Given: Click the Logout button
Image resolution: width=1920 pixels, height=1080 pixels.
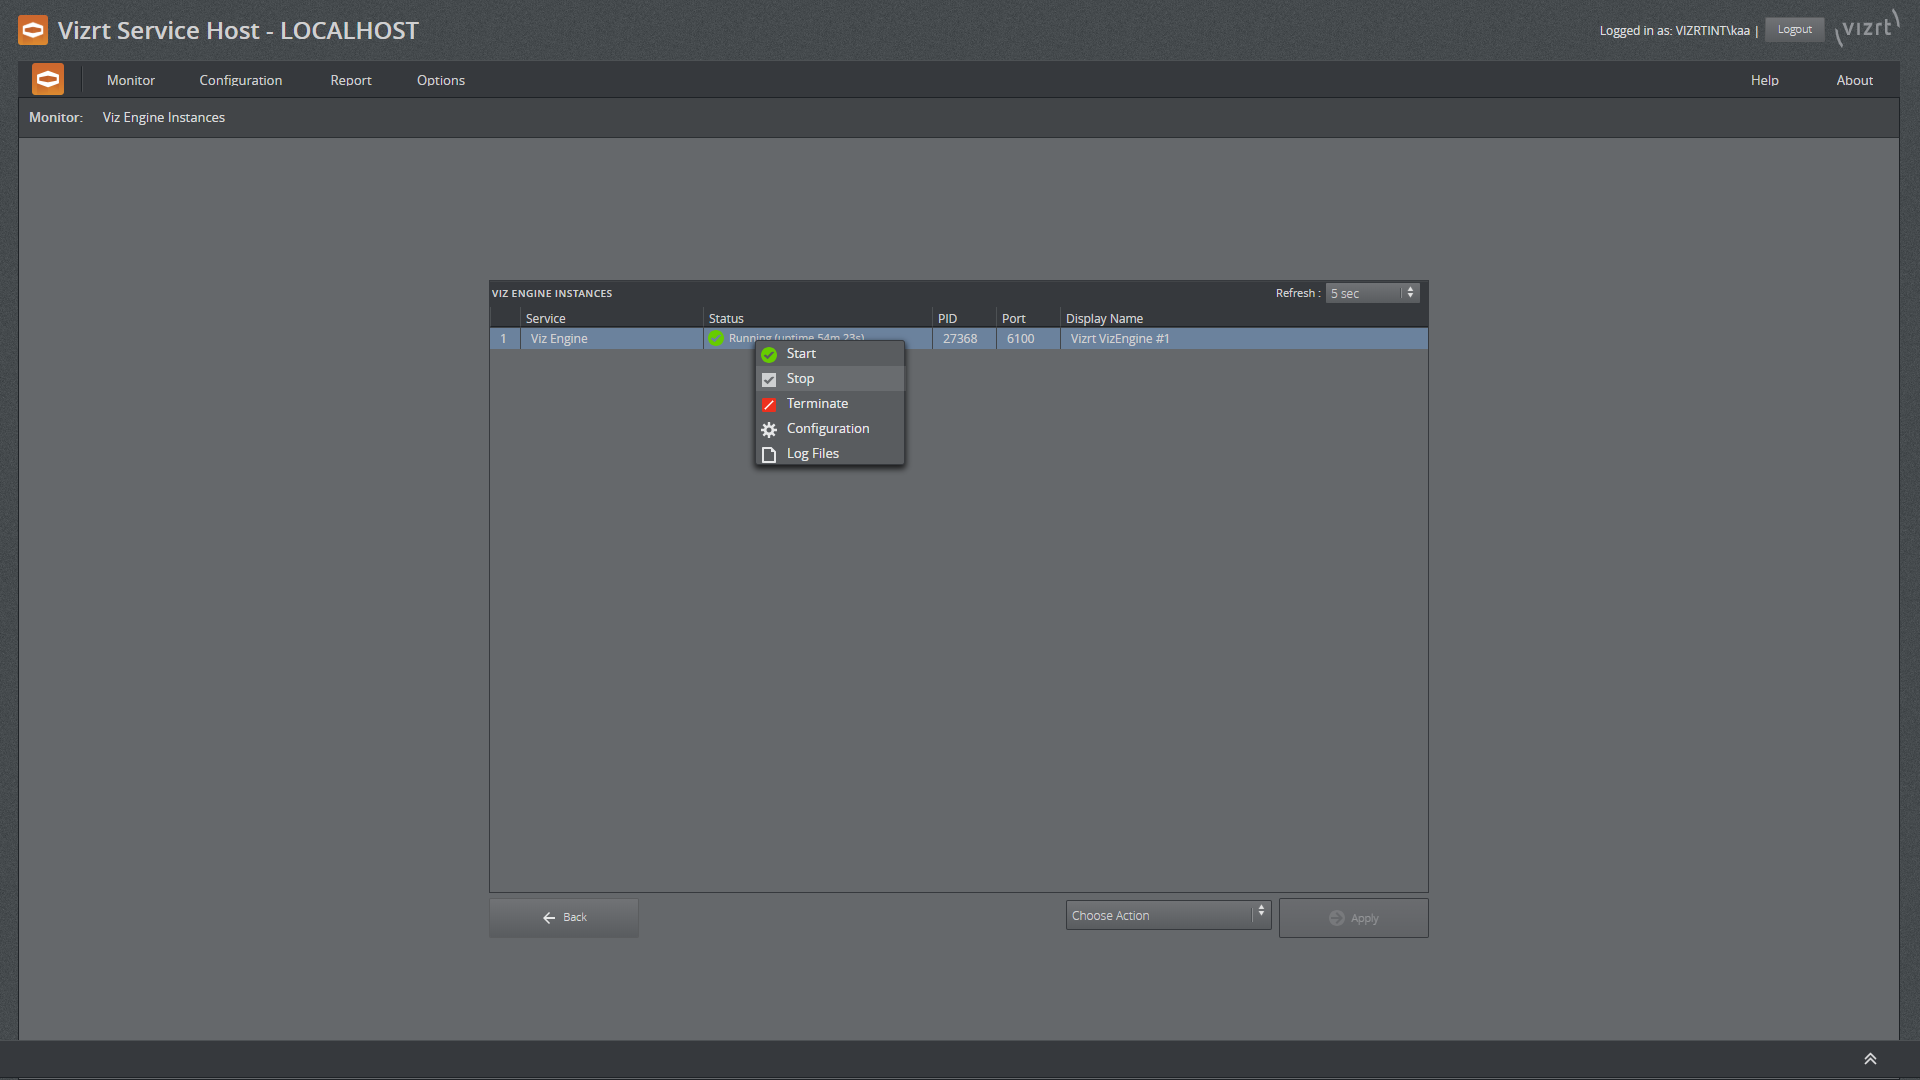Looking at the screenshot, I should (1797, 29).
